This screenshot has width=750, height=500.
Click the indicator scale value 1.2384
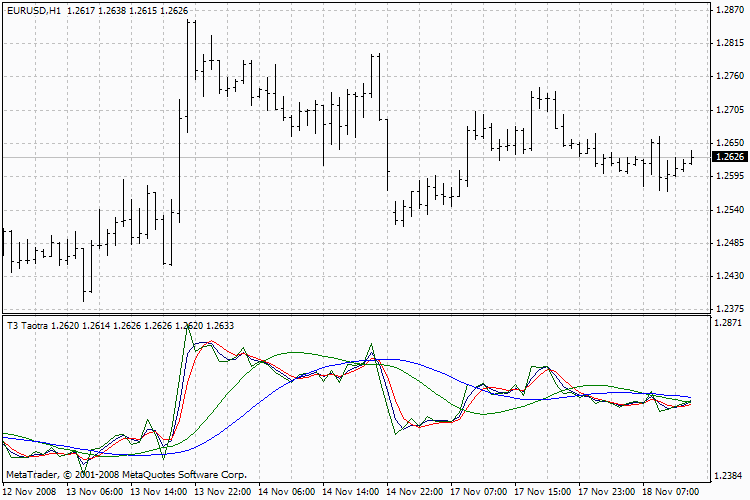tap(728, 476)
